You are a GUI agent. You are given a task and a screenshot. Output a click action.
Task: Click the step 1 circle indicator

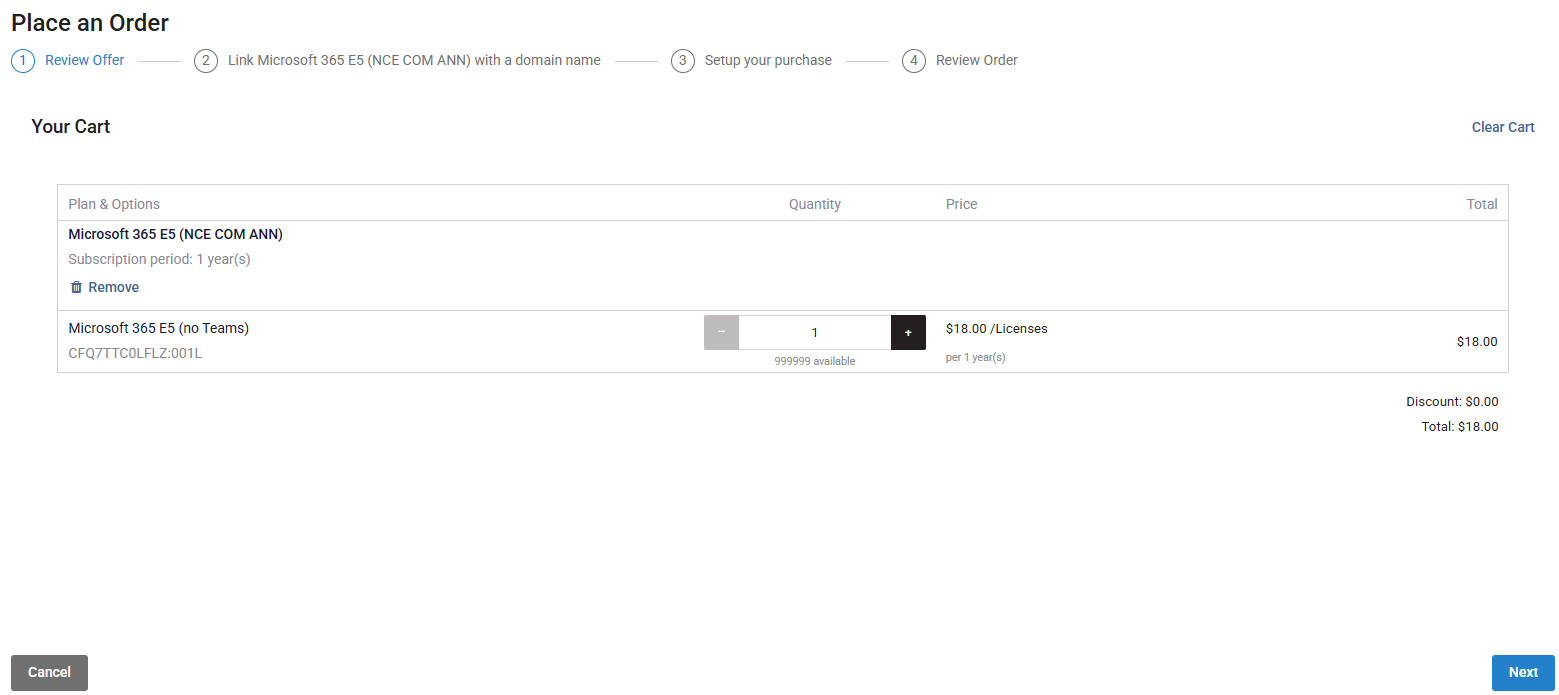pos(23,61)
